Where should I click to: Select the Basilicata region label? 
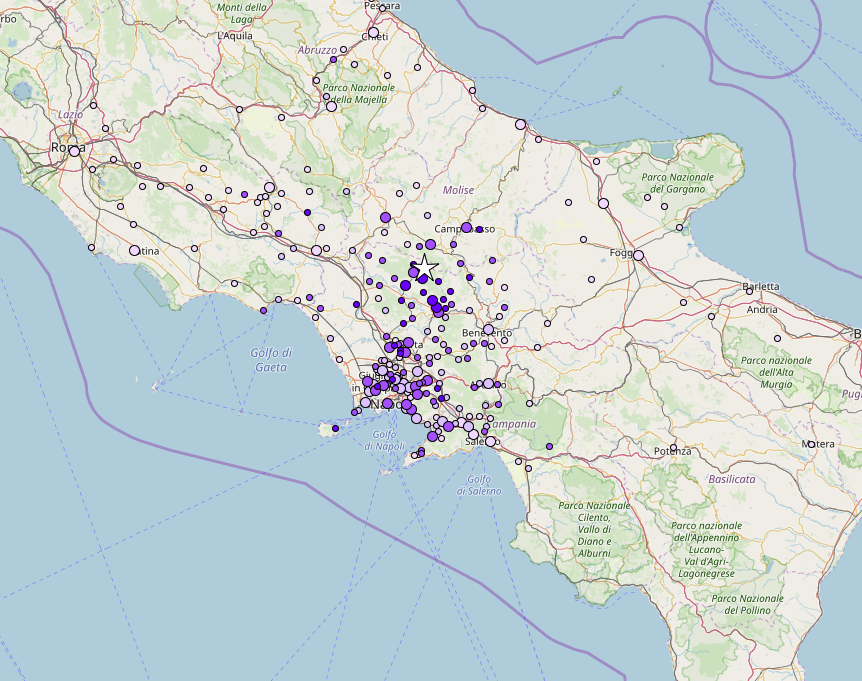732,479
